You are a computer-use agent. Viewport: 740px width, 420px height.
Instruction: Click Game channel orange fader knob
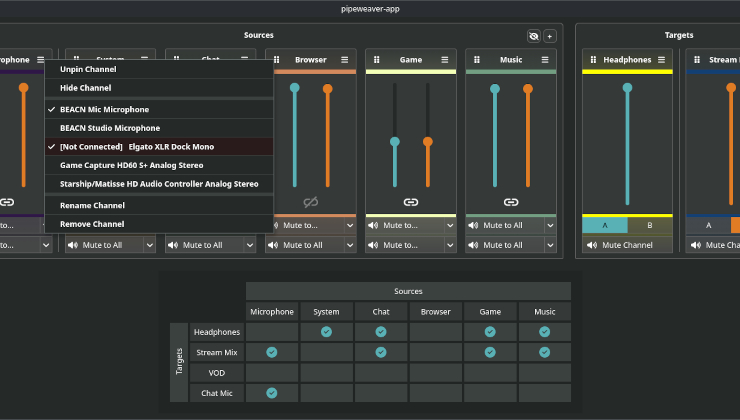click(x=428, y=142)
